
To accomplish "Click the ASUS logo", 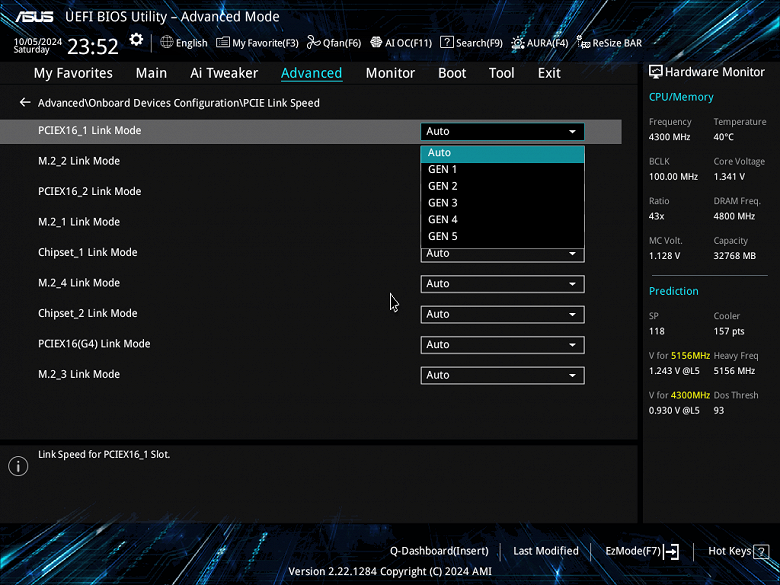I will pos(34,16).
